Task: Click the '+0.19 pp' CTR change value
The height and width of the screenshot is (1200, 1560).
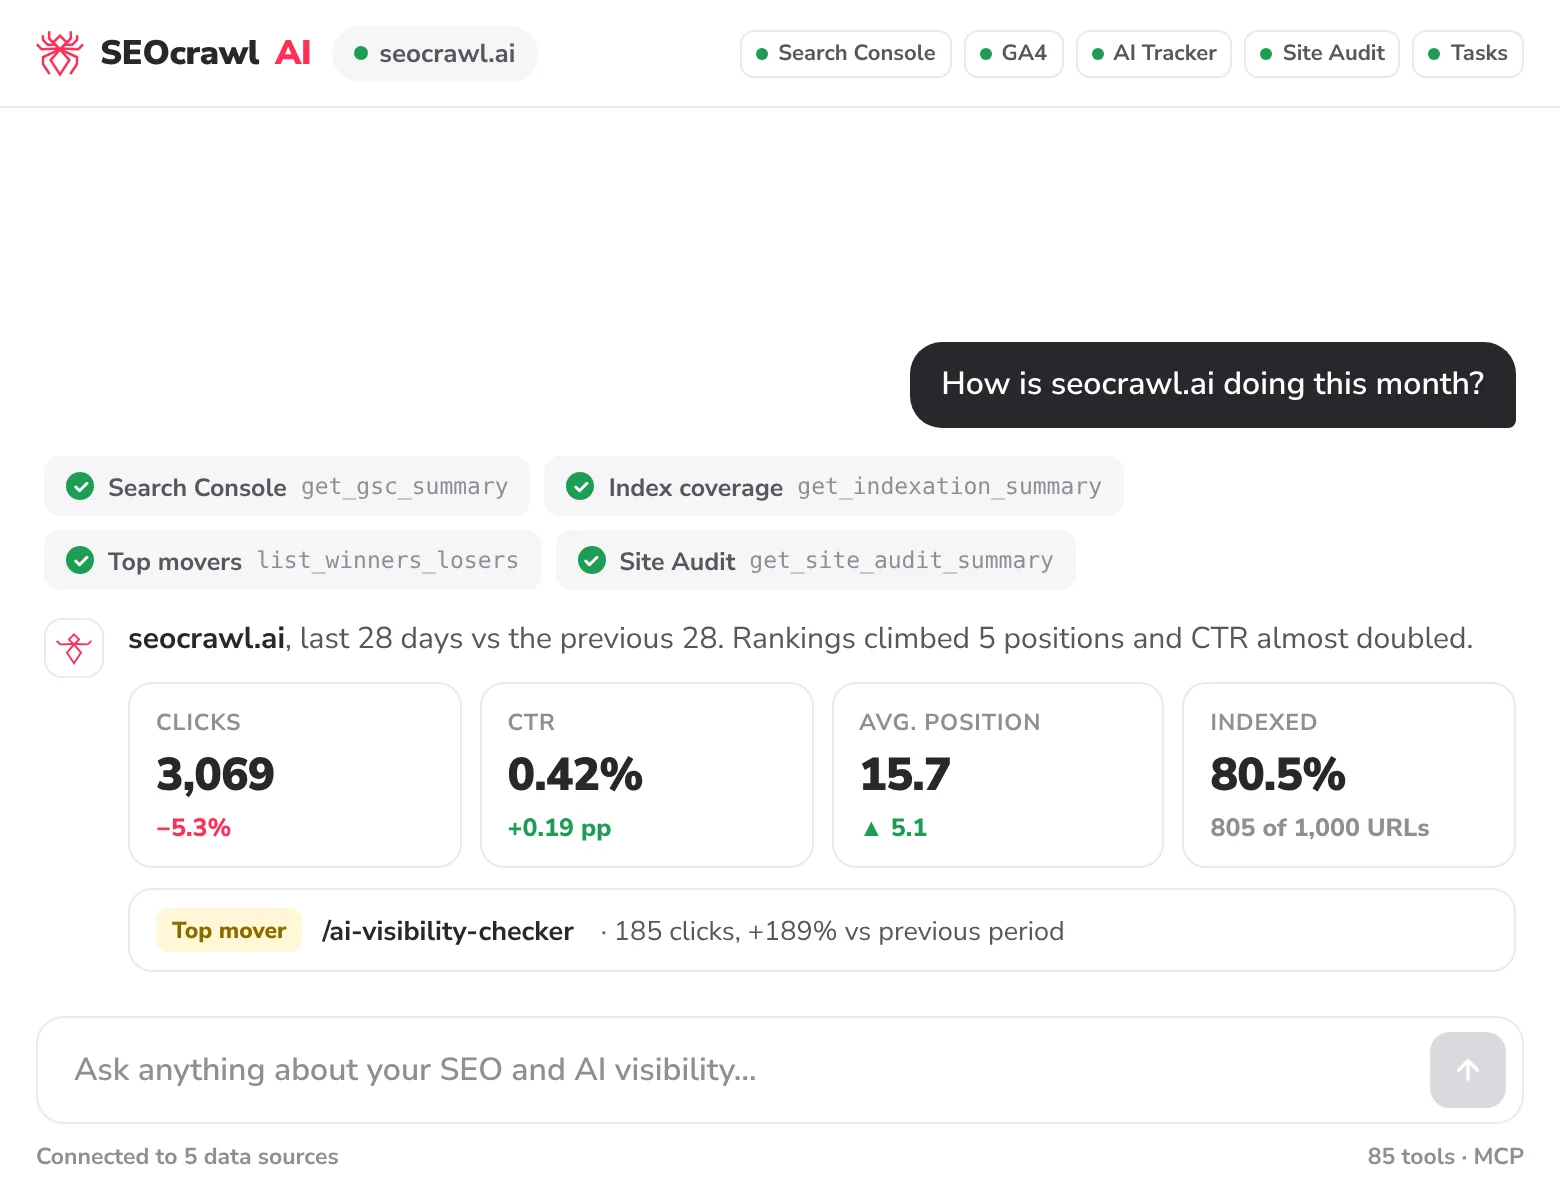Action: point(559,828)
